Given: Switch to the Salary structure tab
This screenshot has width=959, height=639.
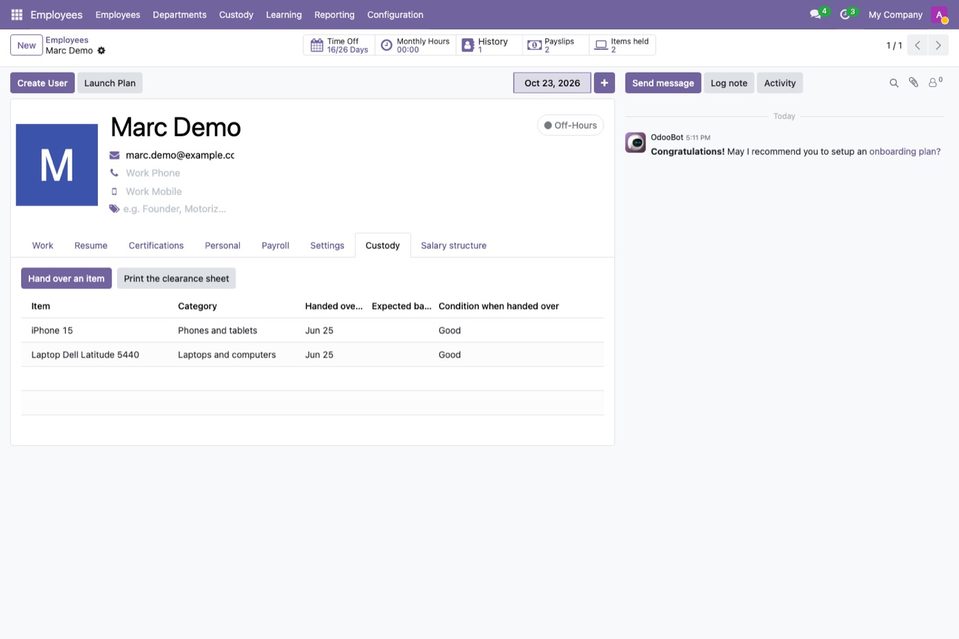Looking at the screenshot, I should (x=454, y=246).
